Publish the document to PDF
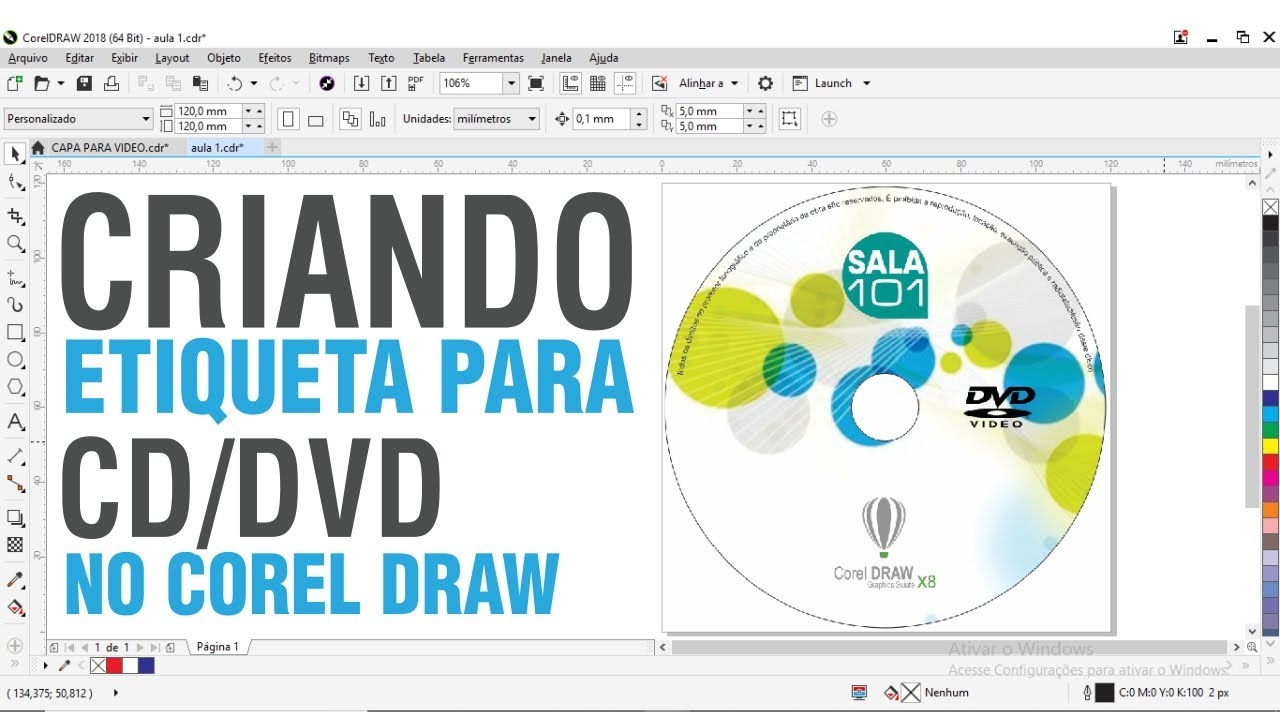1280x720 pixels. 416,83
